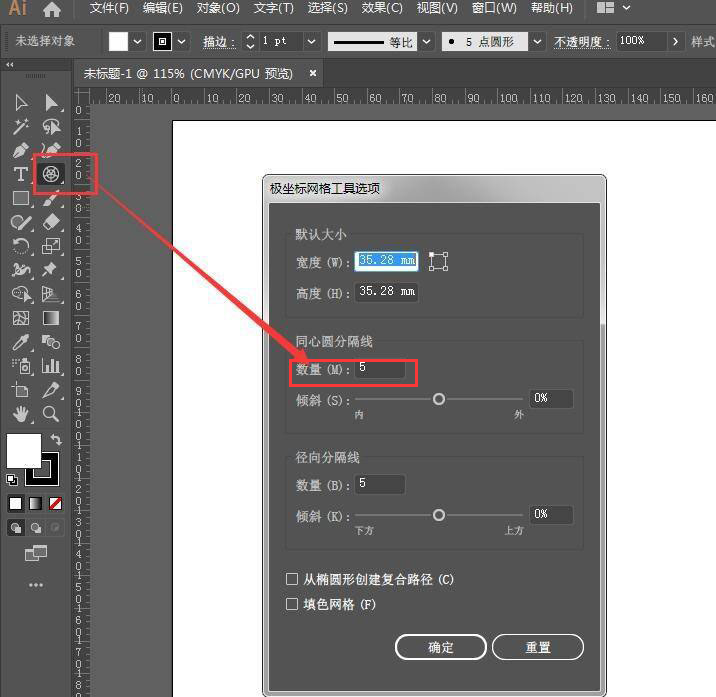
Task: Open the brush definition dropdown
Action: coord(537,42)
